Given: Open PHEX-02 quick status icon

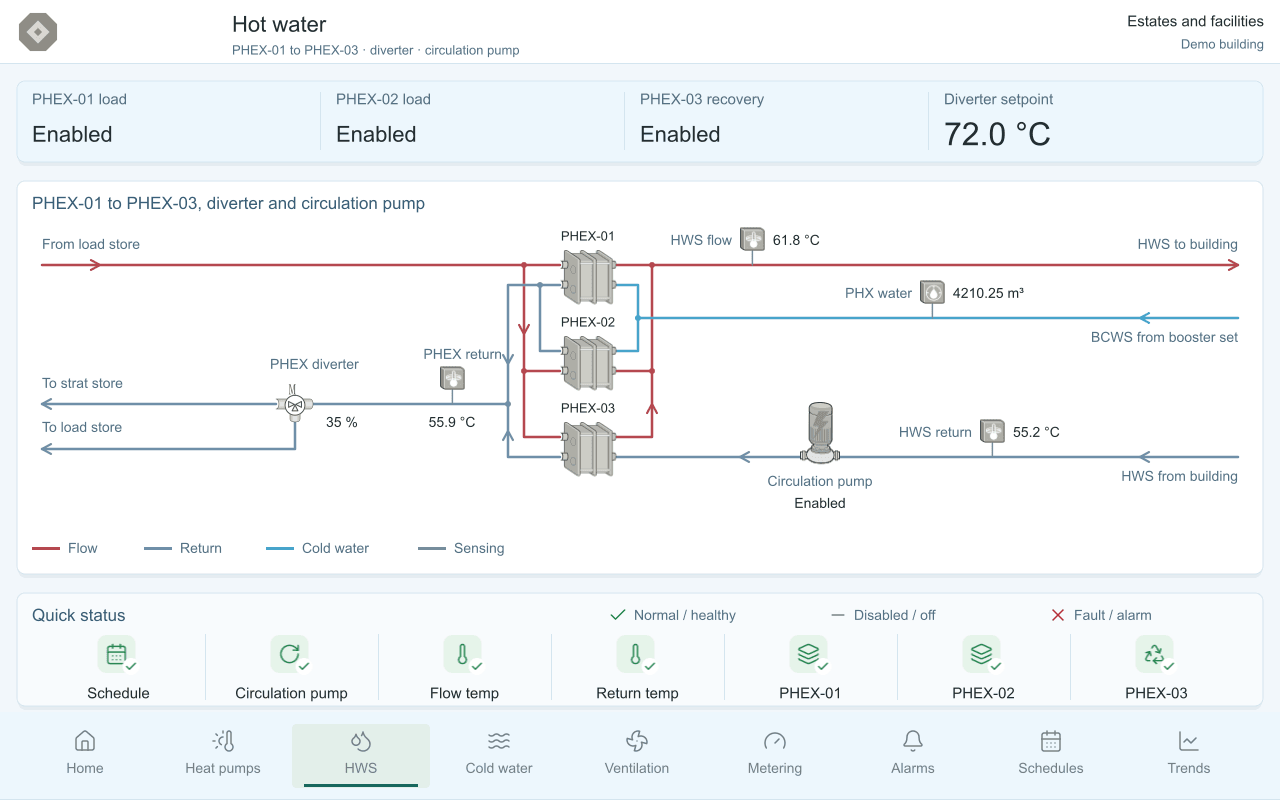Looking at the screenshot, I should pos(983,655).
